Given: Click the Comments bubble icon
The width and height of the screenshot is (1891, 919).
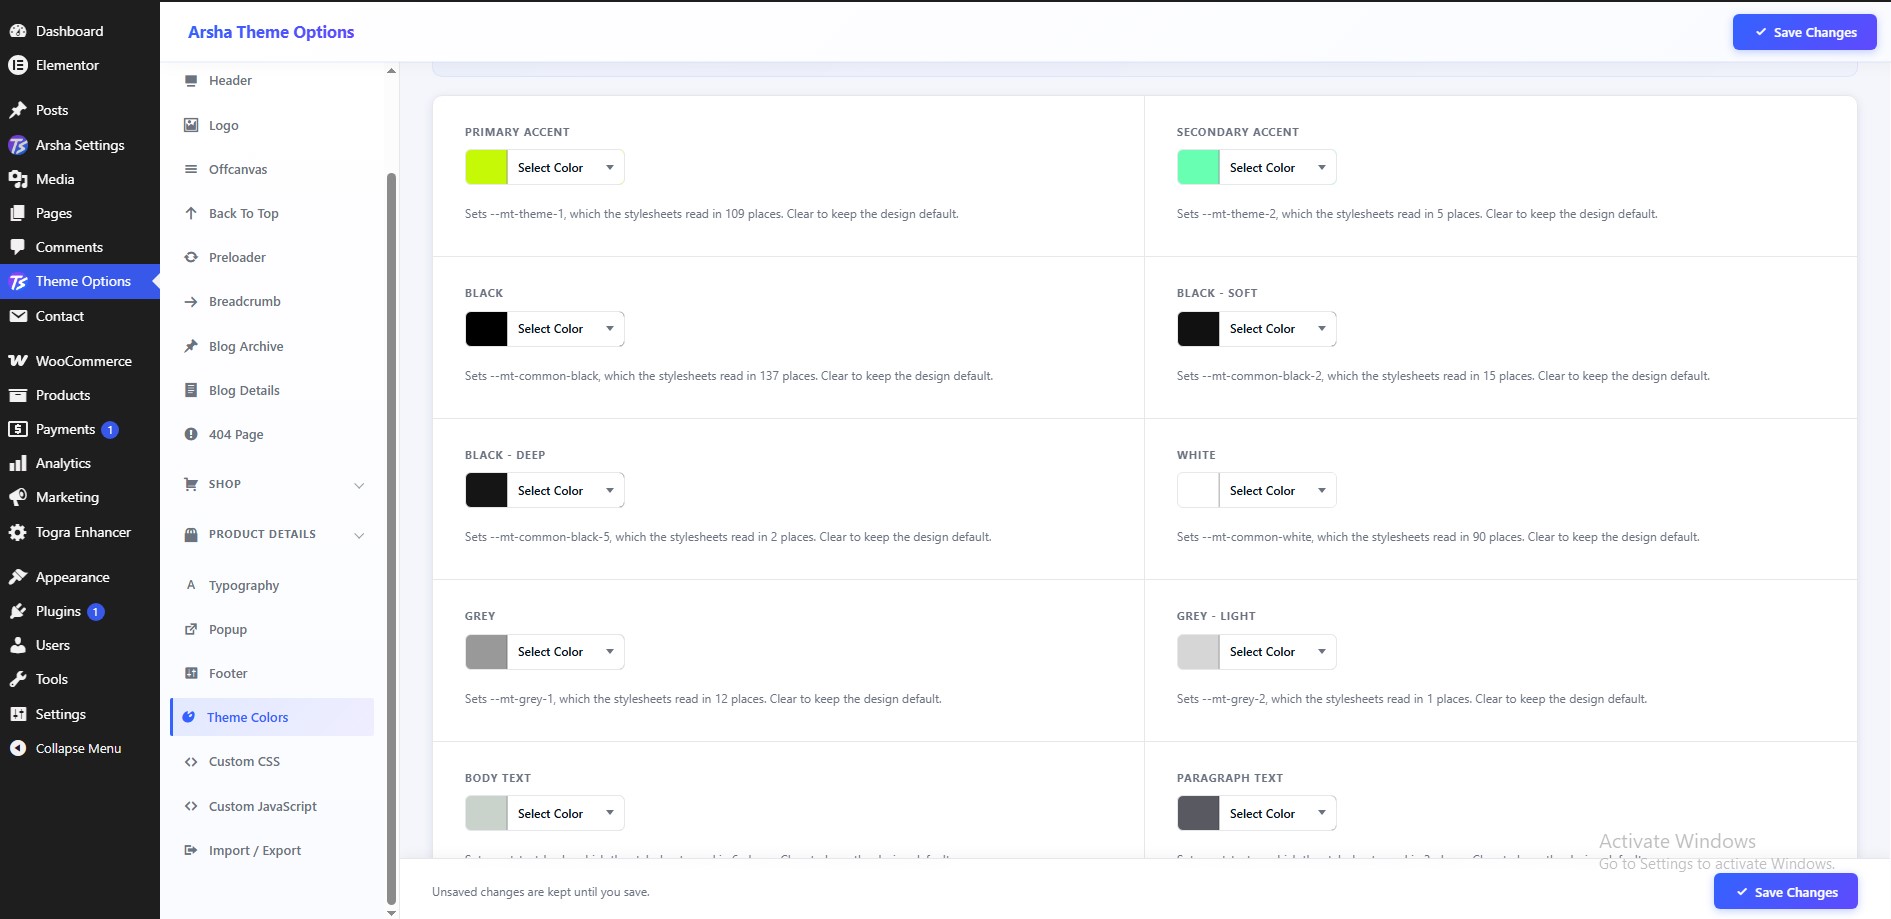Looking at the screenshot, I should click(x=18, y=247).
